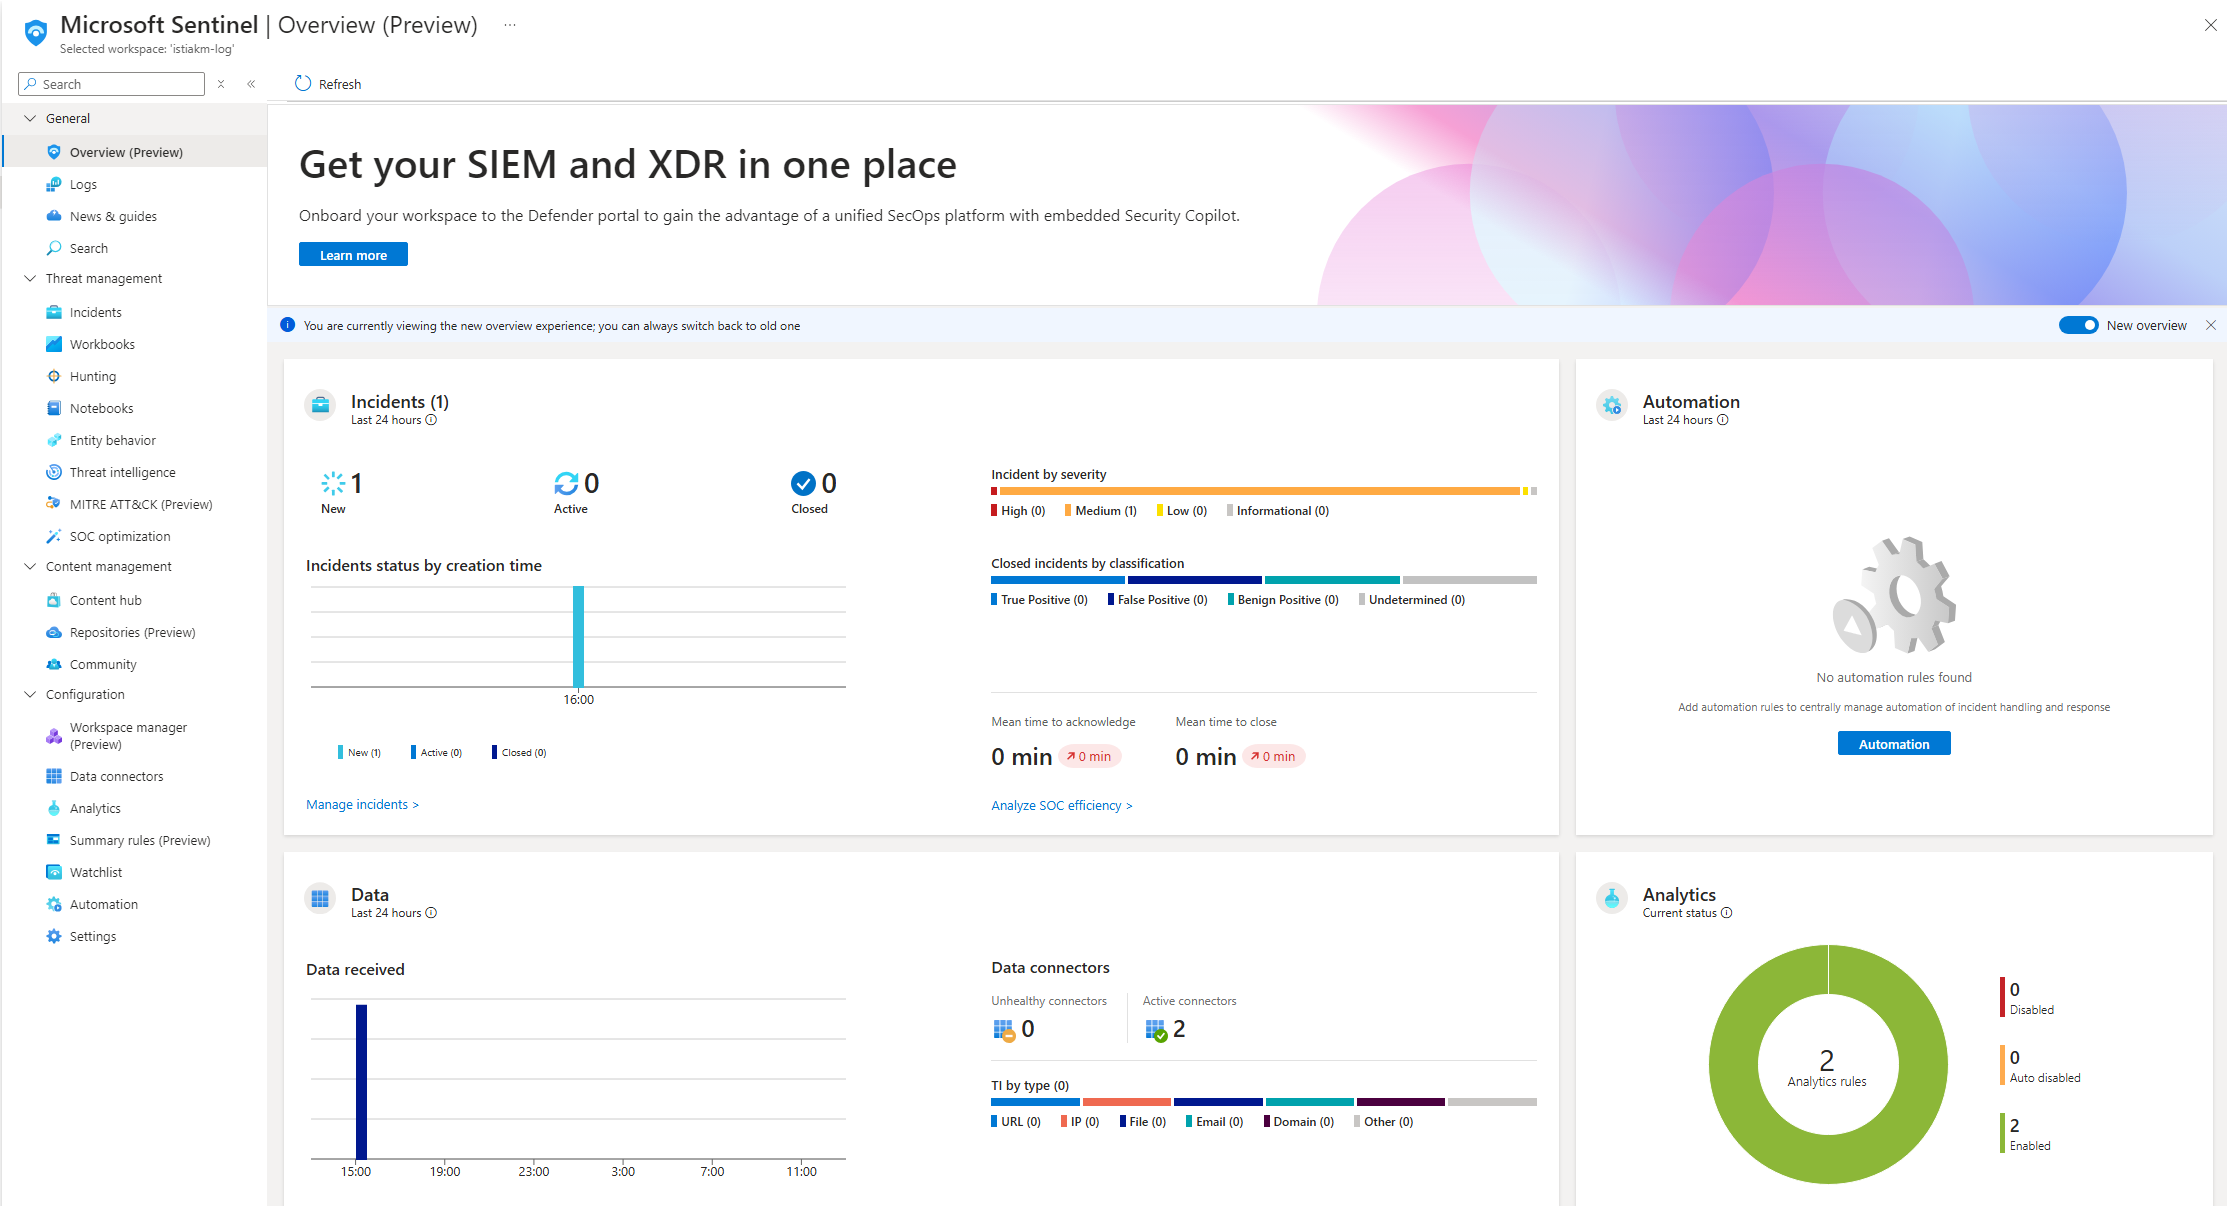Click the Refresh button label

coord(340,84)
